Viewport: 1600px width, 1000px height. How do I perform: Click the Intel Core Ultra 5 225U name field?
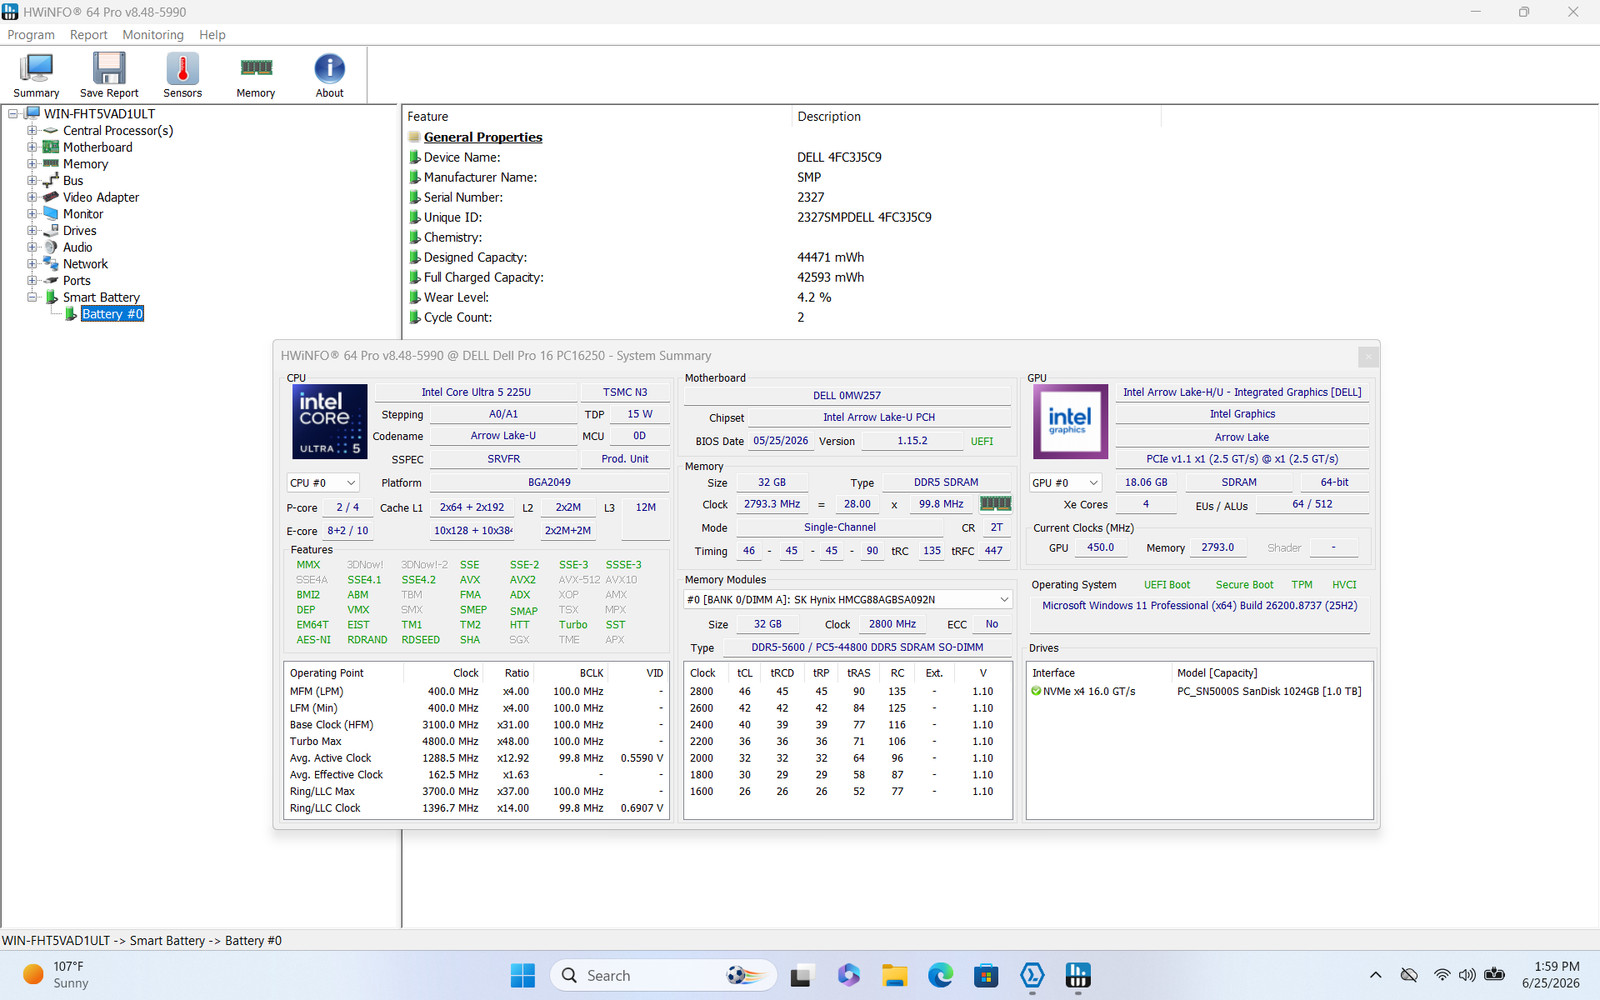pos(476,392)
